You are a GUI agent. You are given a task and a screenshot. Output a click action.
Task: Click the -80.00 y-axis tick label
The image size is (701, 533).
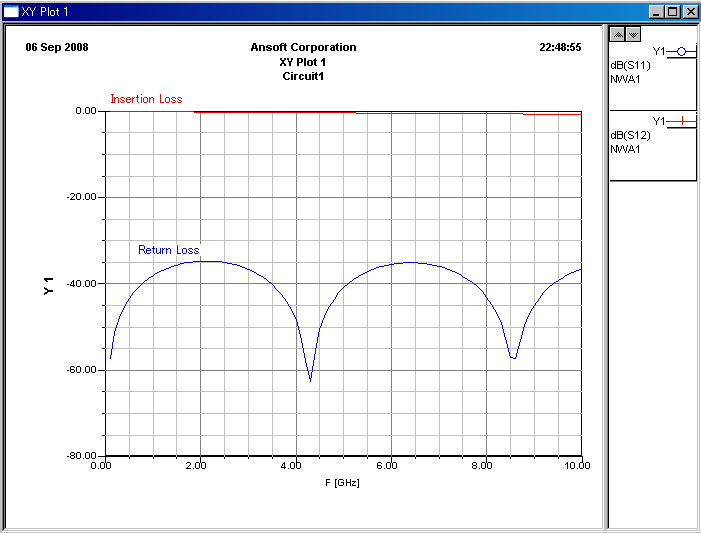pos(81,456)
